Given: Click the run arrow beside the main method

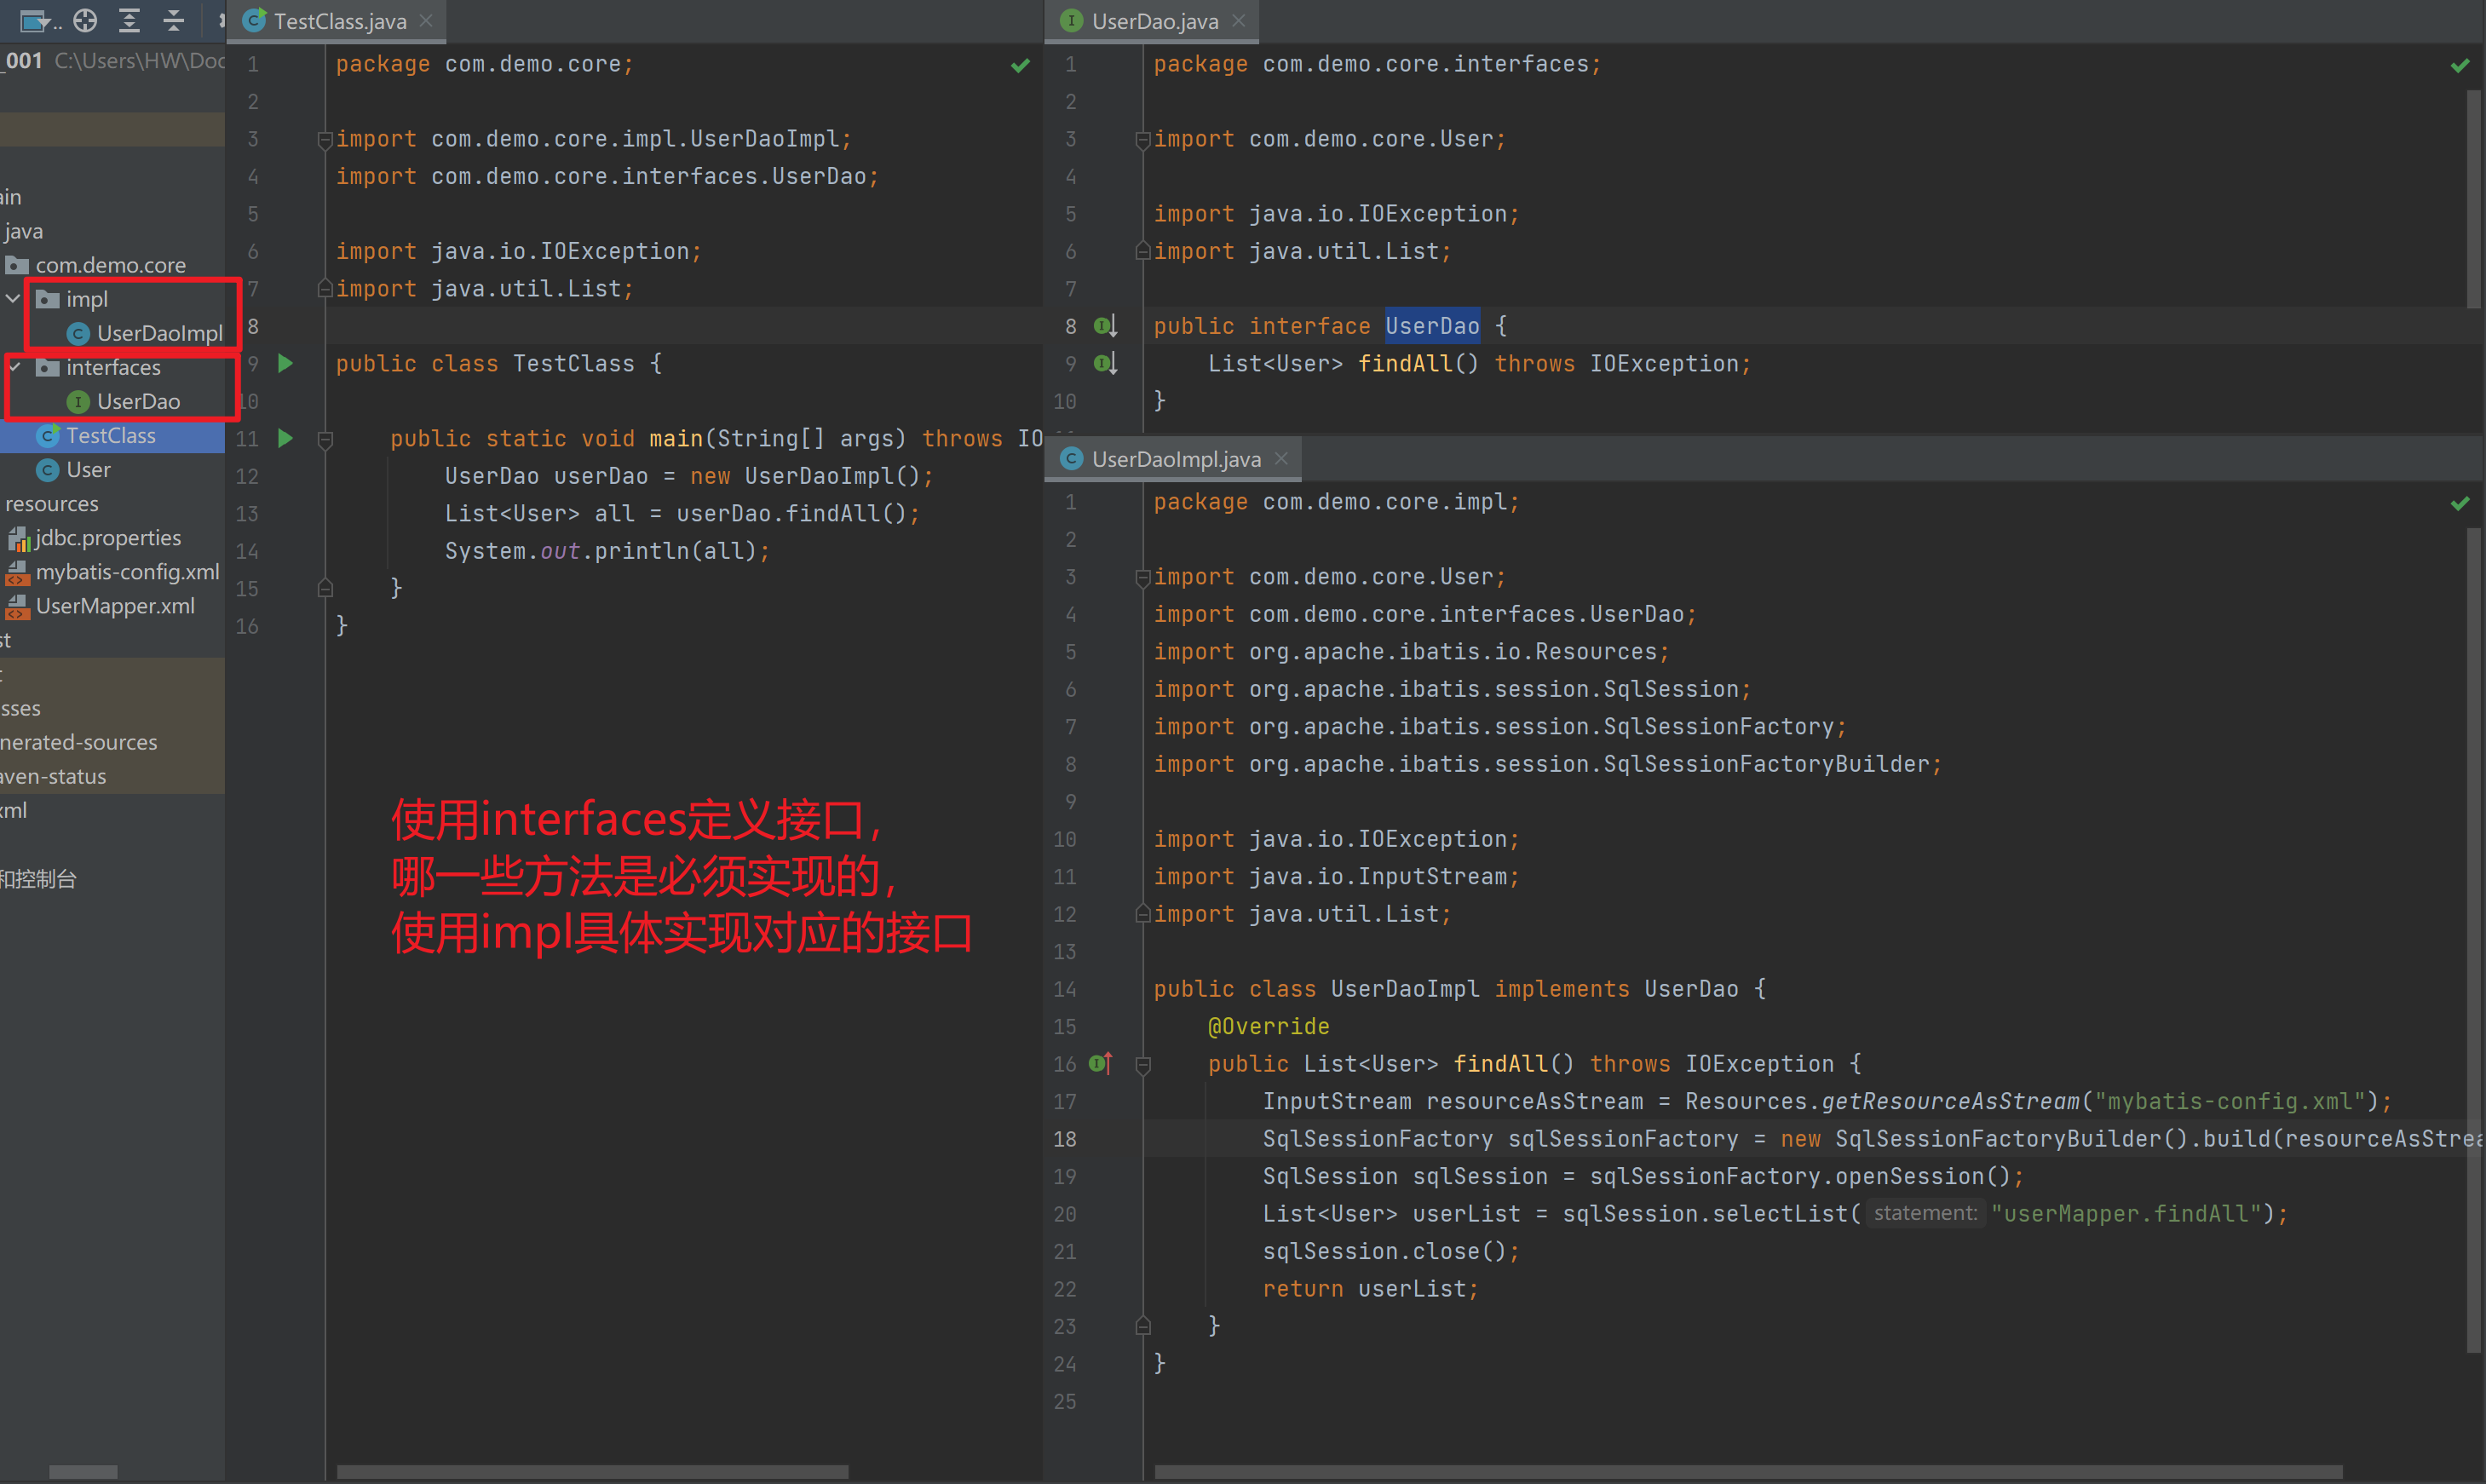Looking at the screenshot, I should (x=286, y=438).
